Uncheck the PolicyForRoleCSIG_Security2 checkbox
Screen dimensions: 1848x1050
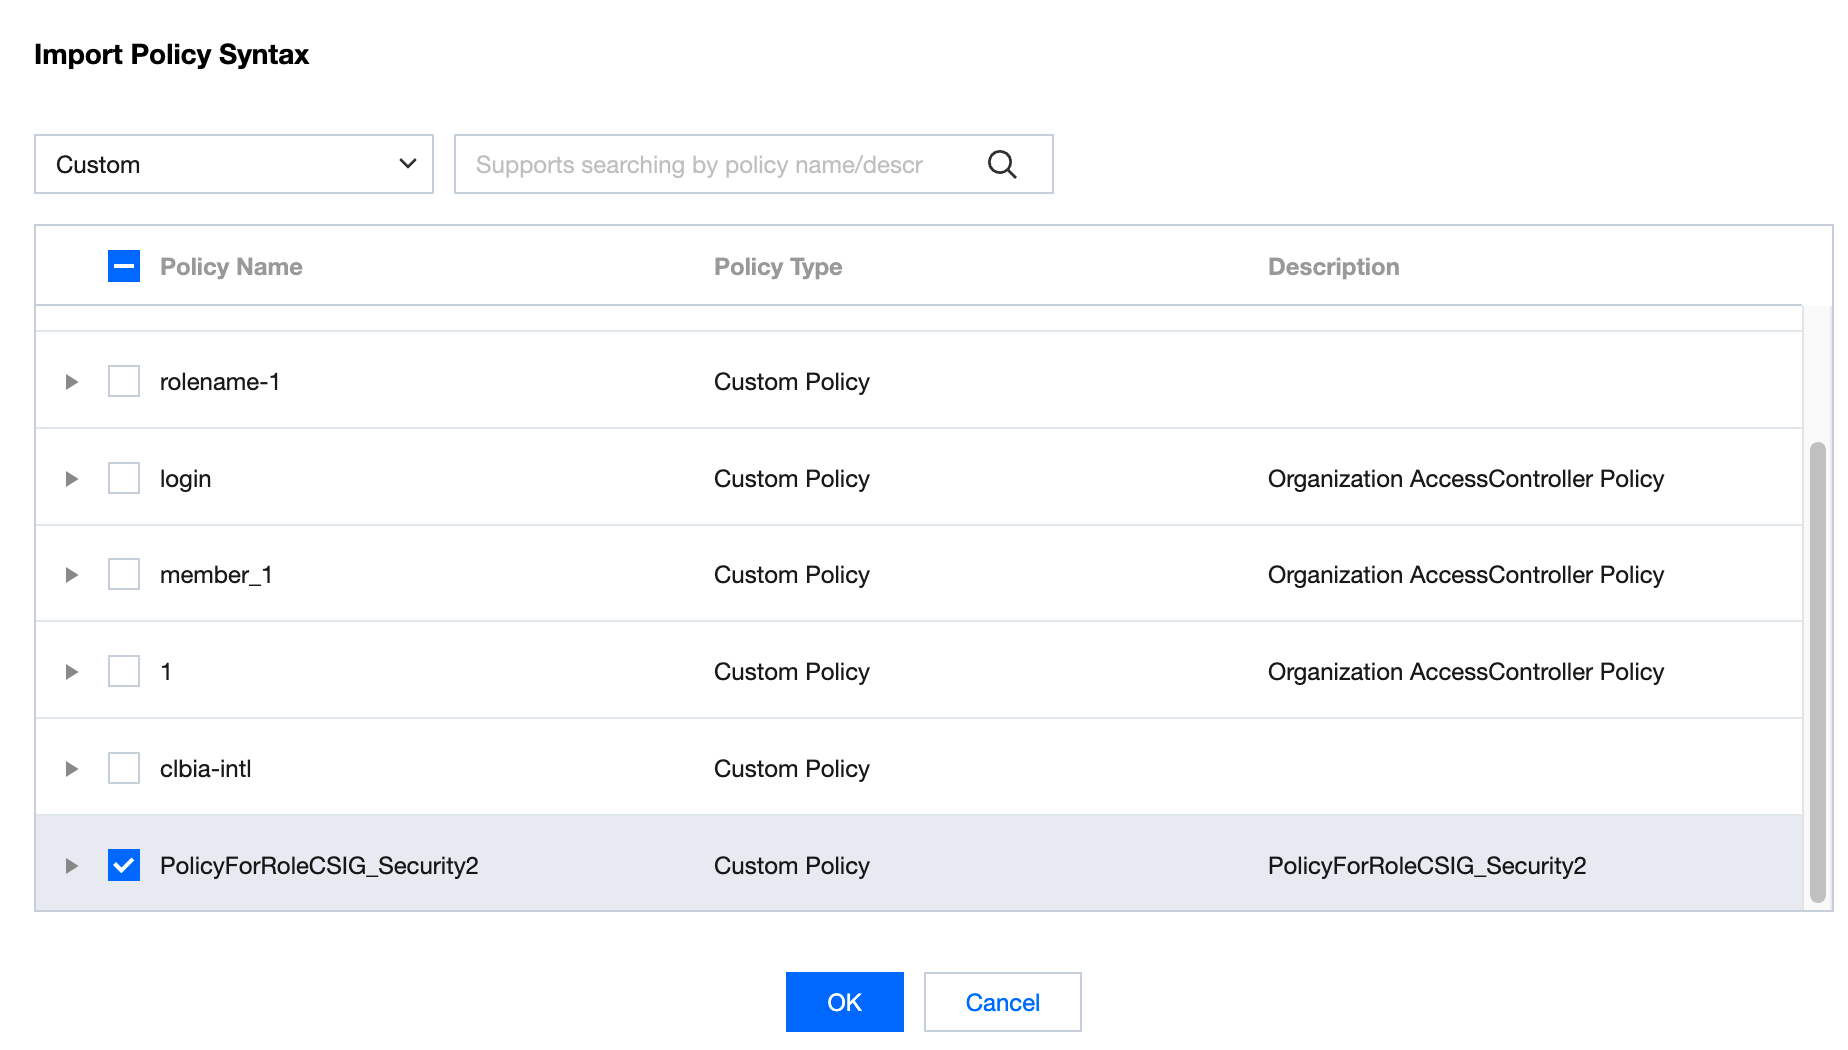(124, 865)
